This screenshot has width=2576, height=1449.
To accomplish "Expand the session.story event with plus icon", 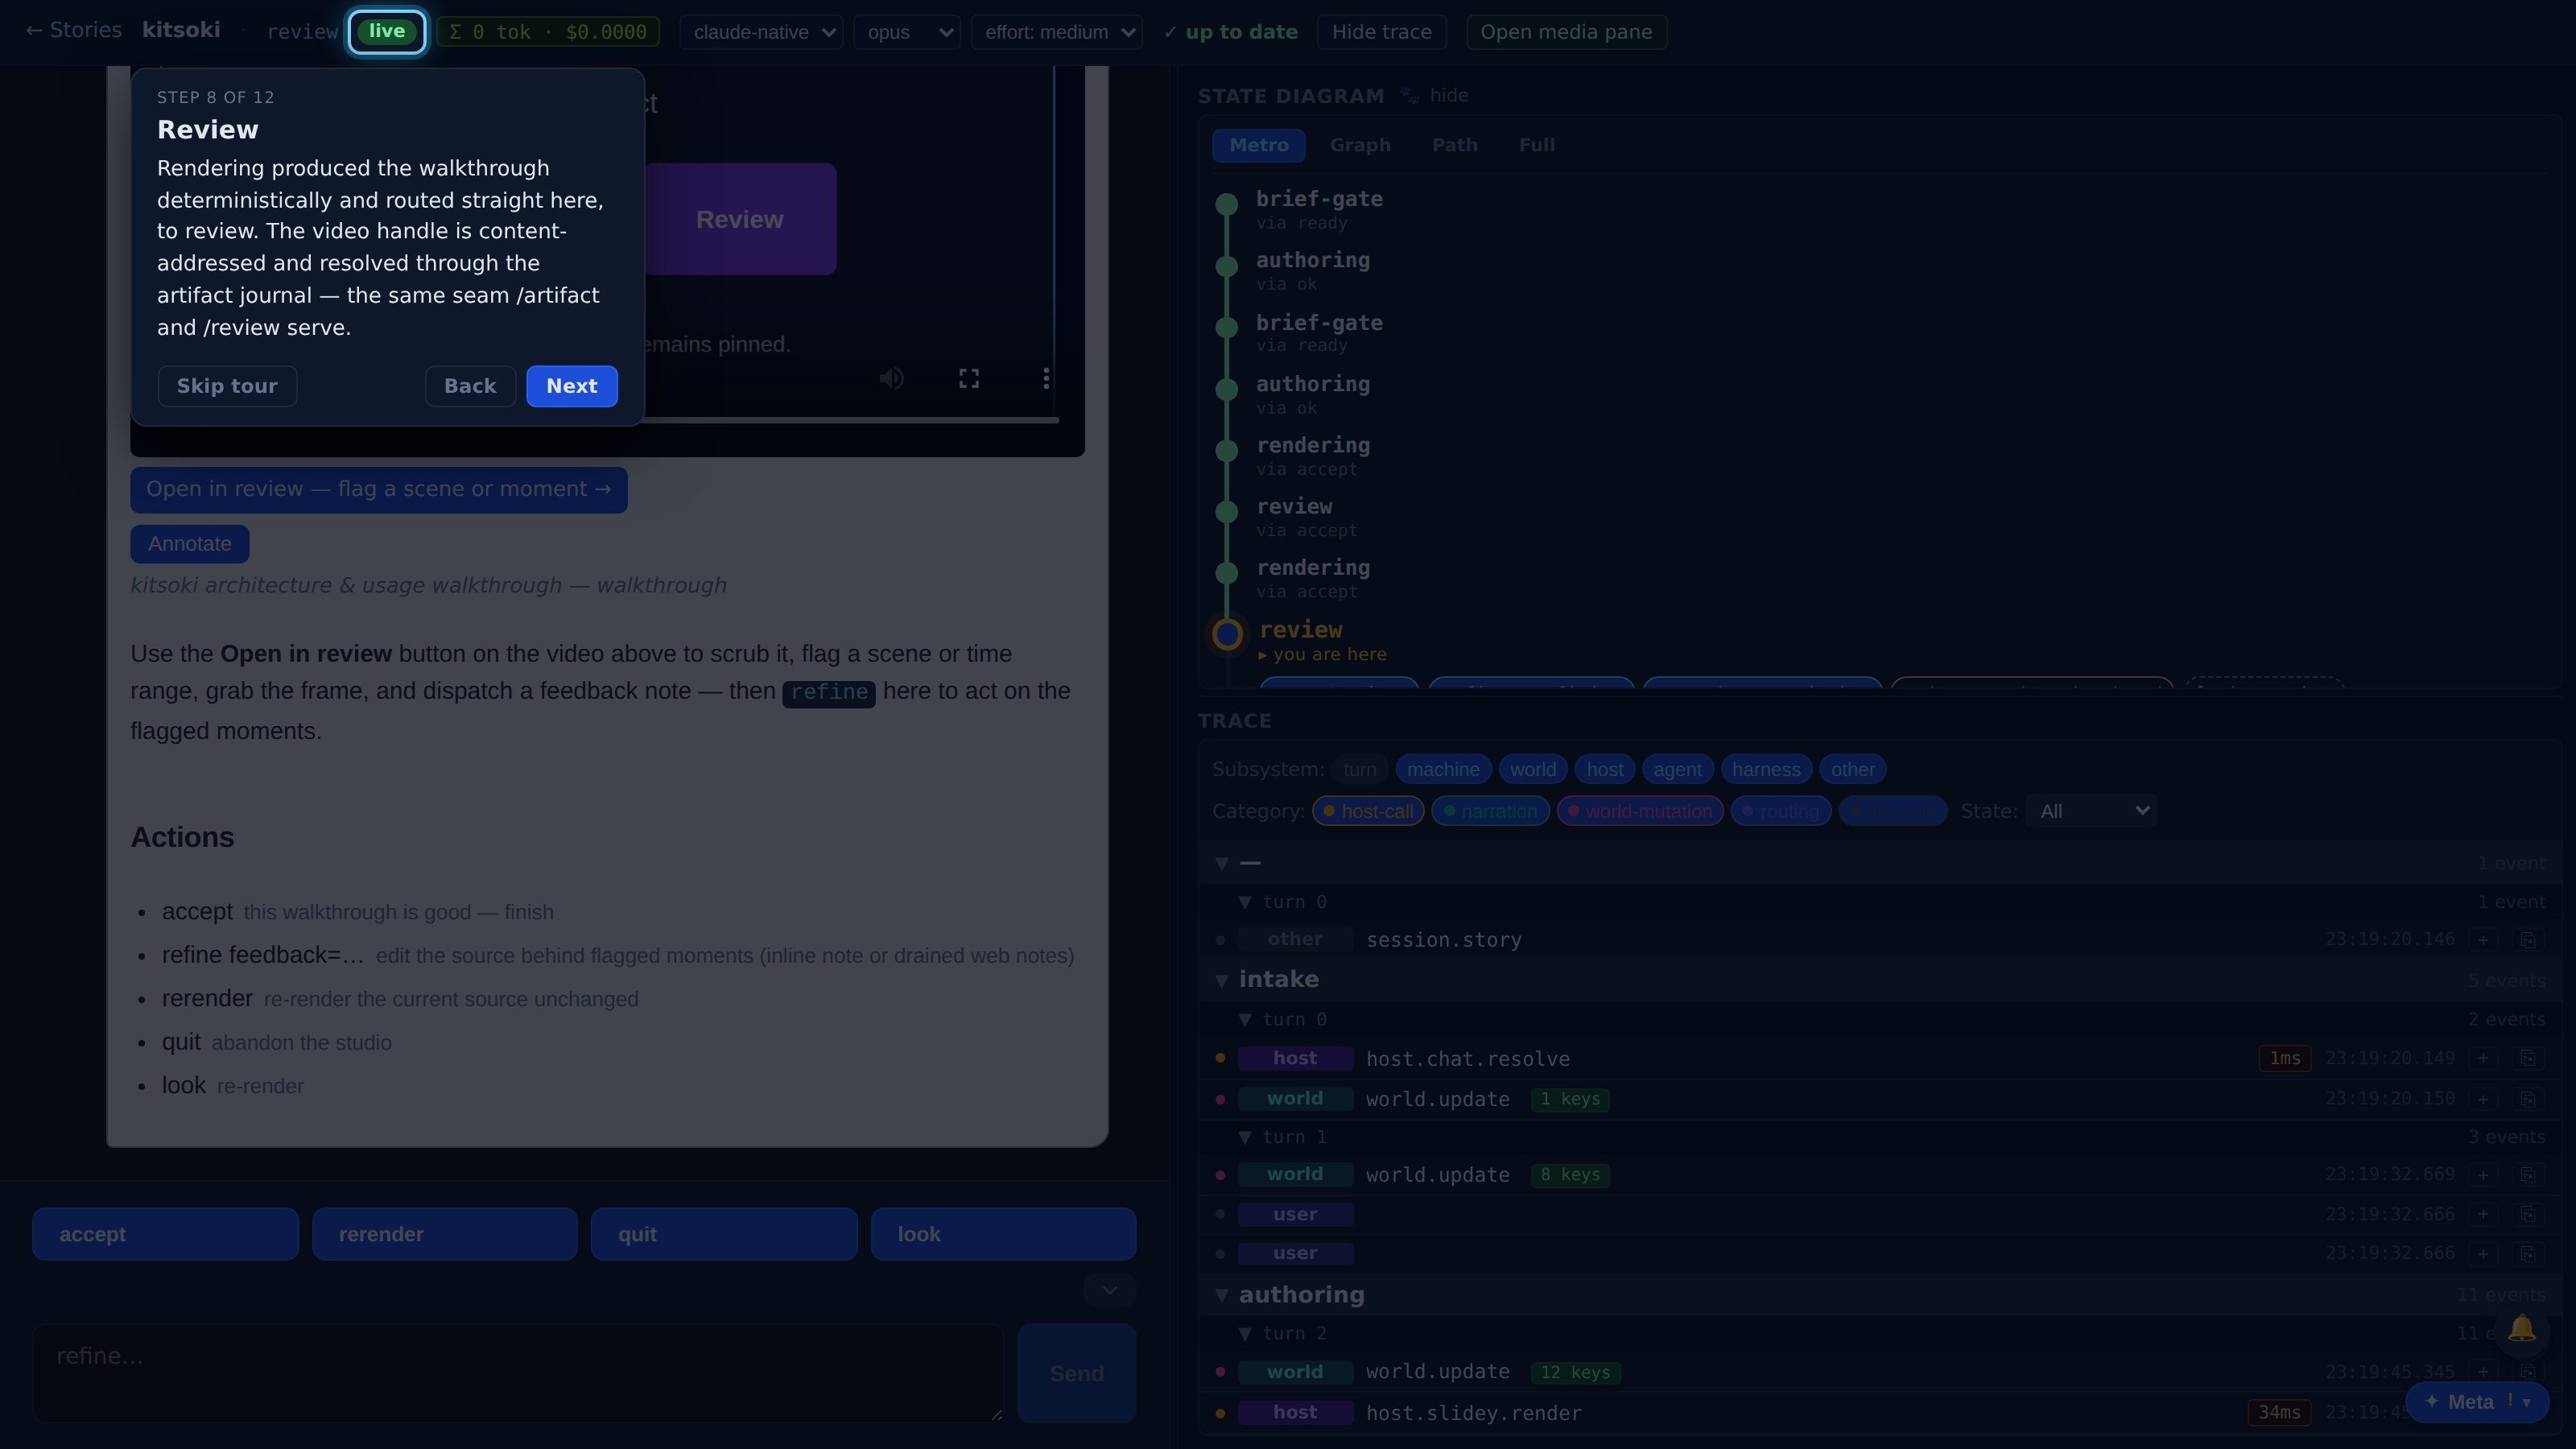I will 2483,940.
